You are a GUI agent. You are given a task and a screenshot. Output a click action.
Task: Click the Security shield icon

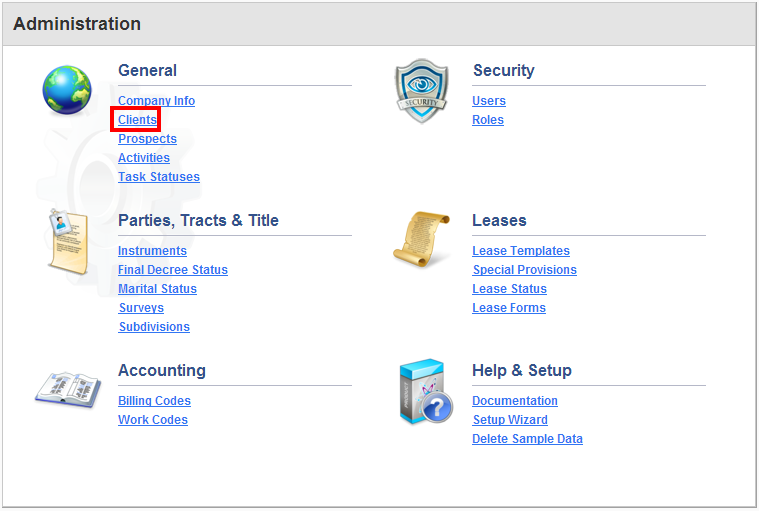click(422, 91)
